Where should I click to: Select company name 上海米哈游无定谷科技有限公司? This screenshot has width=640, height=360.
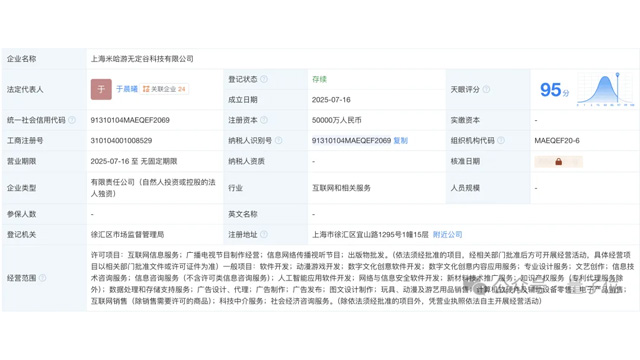(x=142, y=59)
